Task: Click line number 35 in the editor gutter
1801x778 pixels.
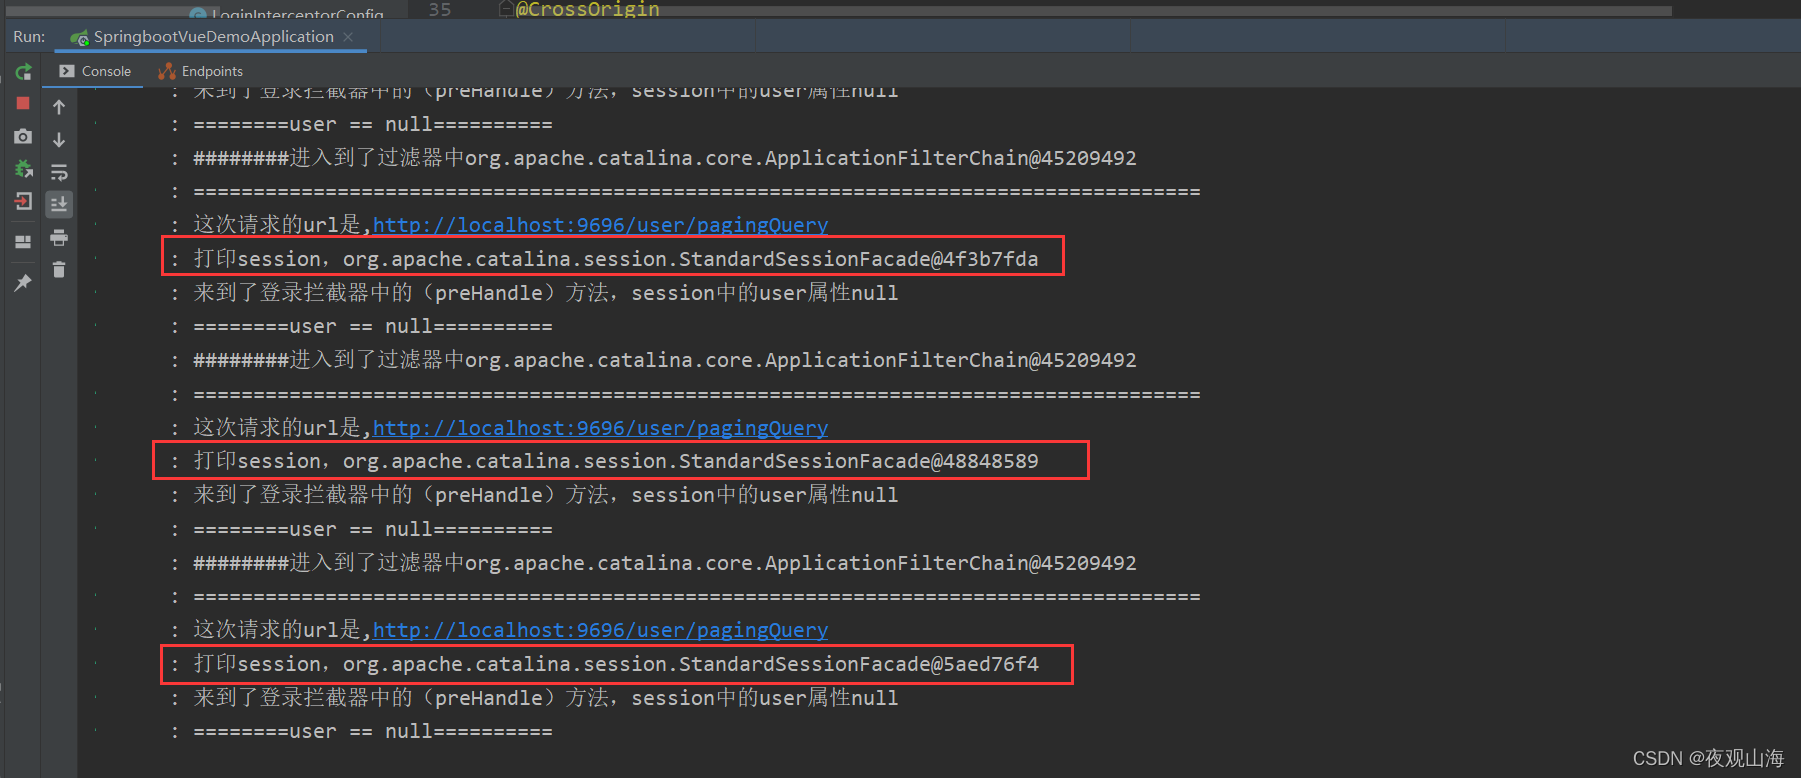Action: pyautogui.click(x=440, y=9)
